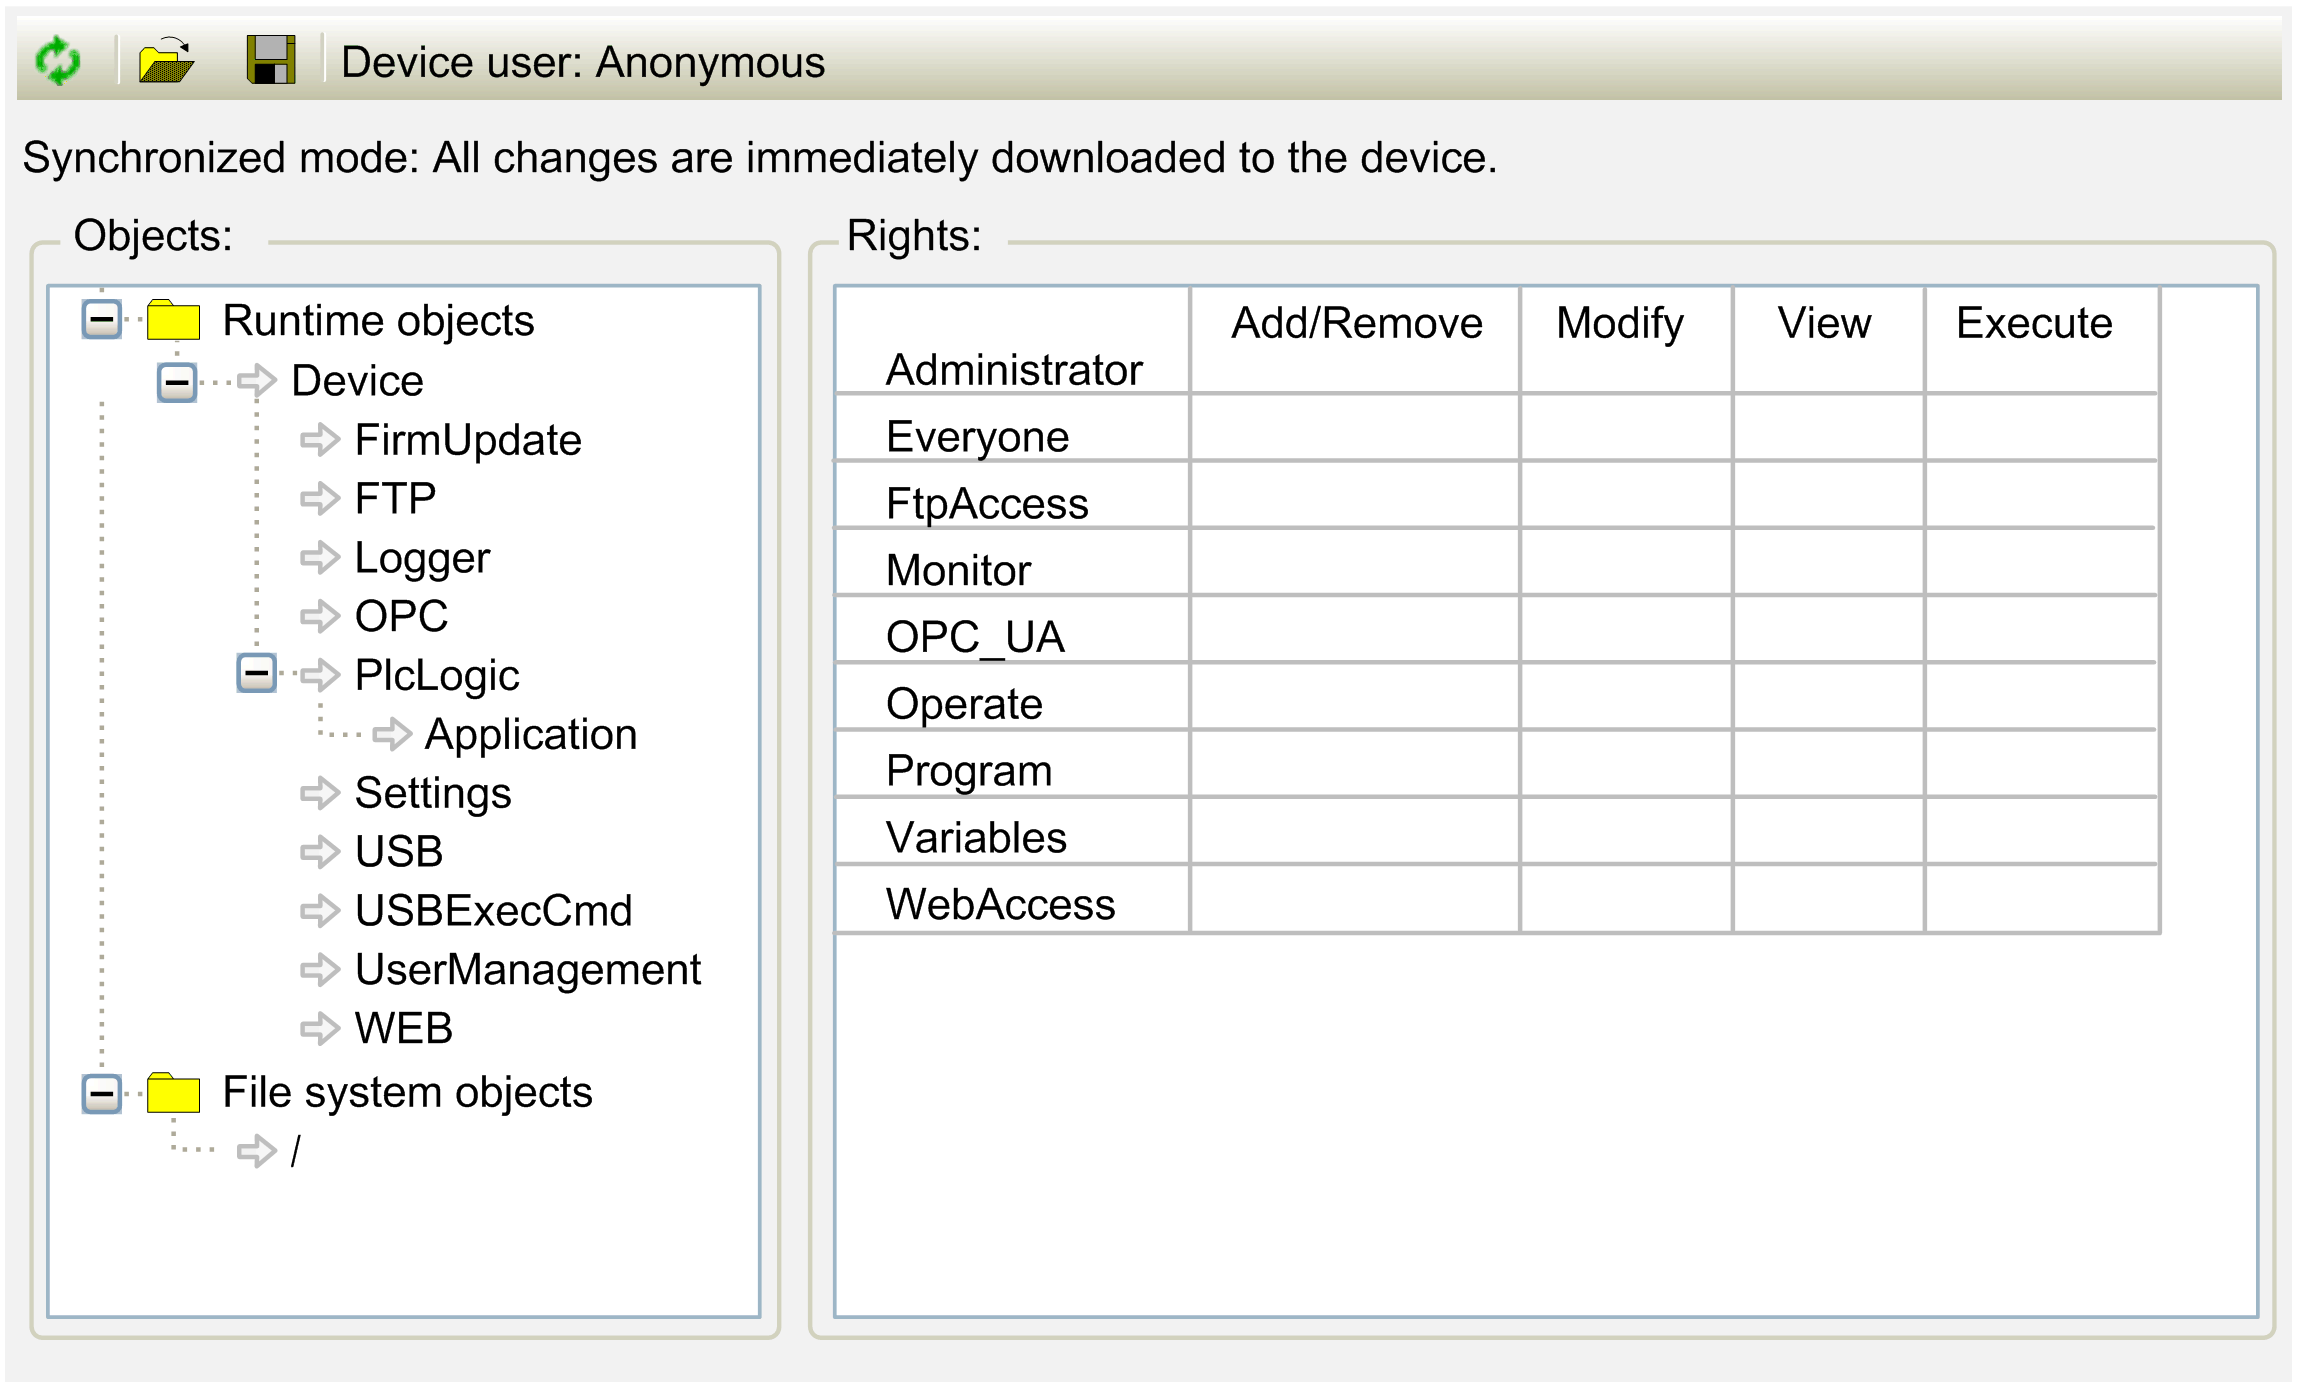Click the Add/Remove column header

pyautogui.click(x=1356, y=323)
